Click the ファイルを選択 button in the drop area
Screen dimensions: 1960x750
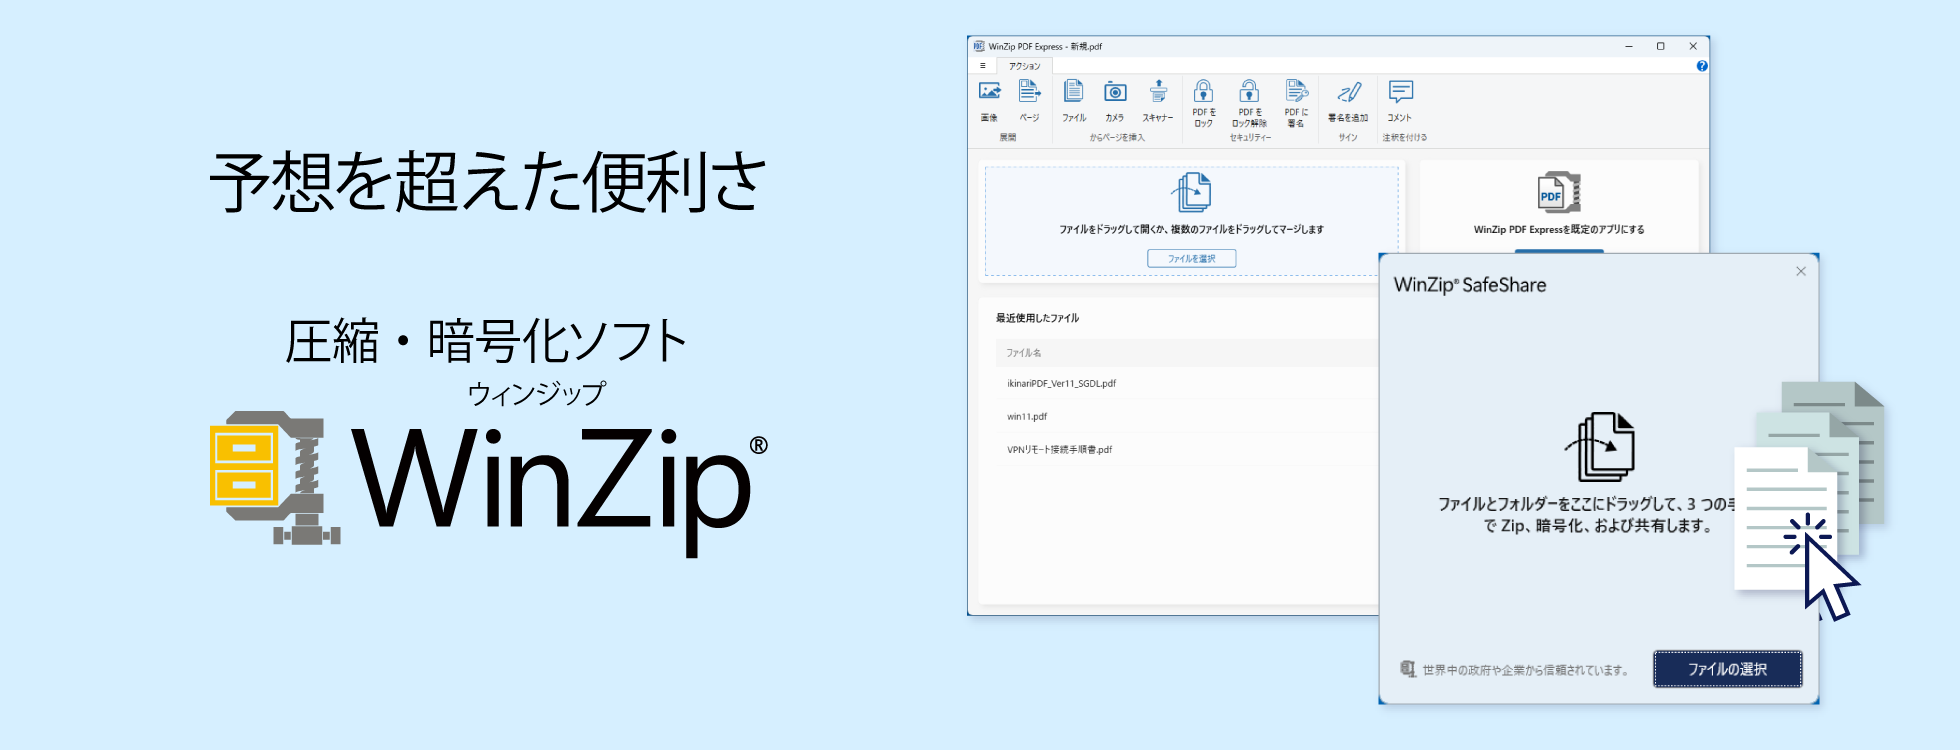tap(1191, 259)
